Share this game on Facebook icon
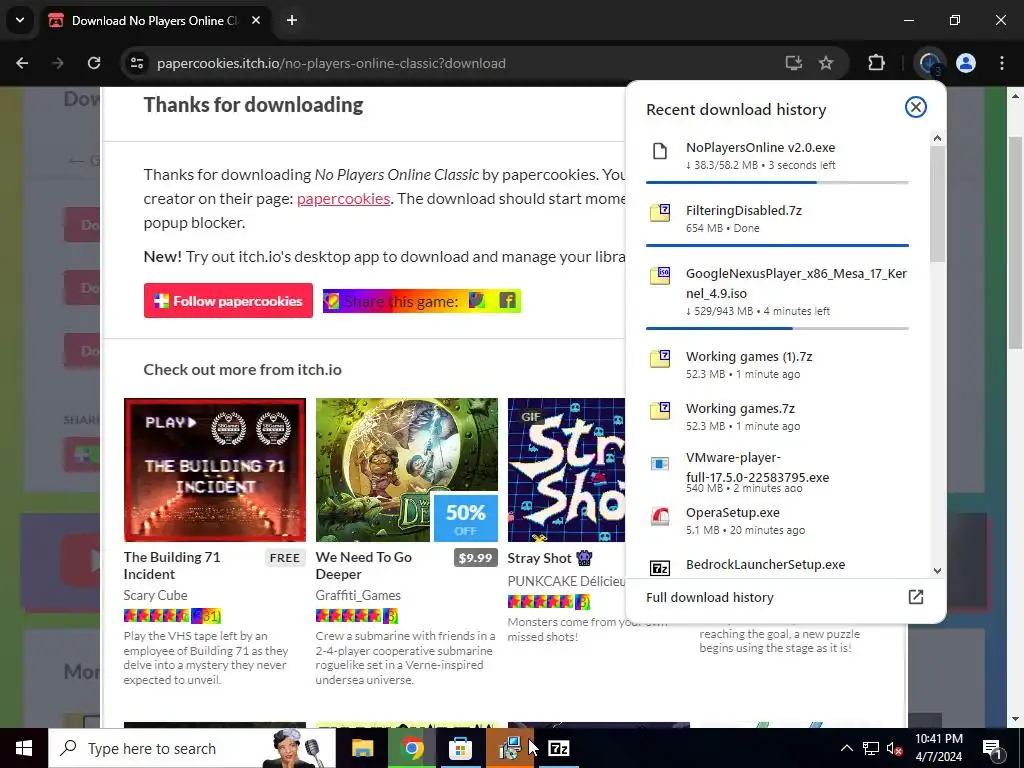This screenshot has width=1024, height=768. 507,300
